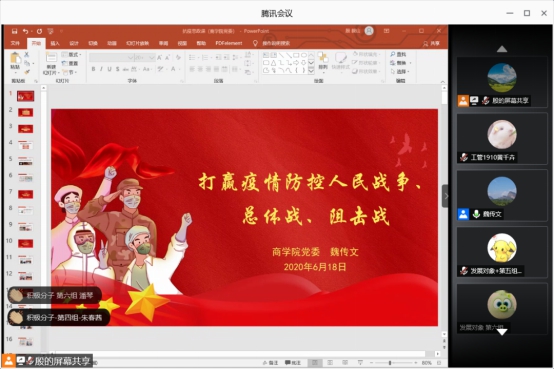Toggle Italic formatting button
This screenshot has width=554, height=370.
pyautogui.click(x=101, y=69)
